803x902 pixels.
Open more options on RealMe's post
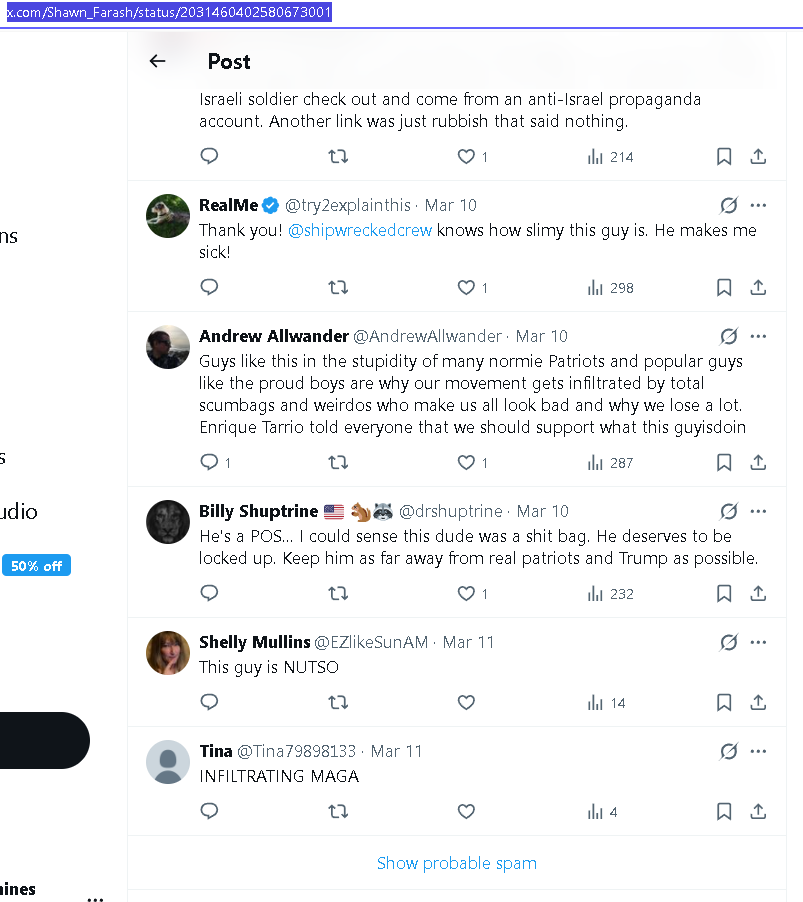point(758,205)
